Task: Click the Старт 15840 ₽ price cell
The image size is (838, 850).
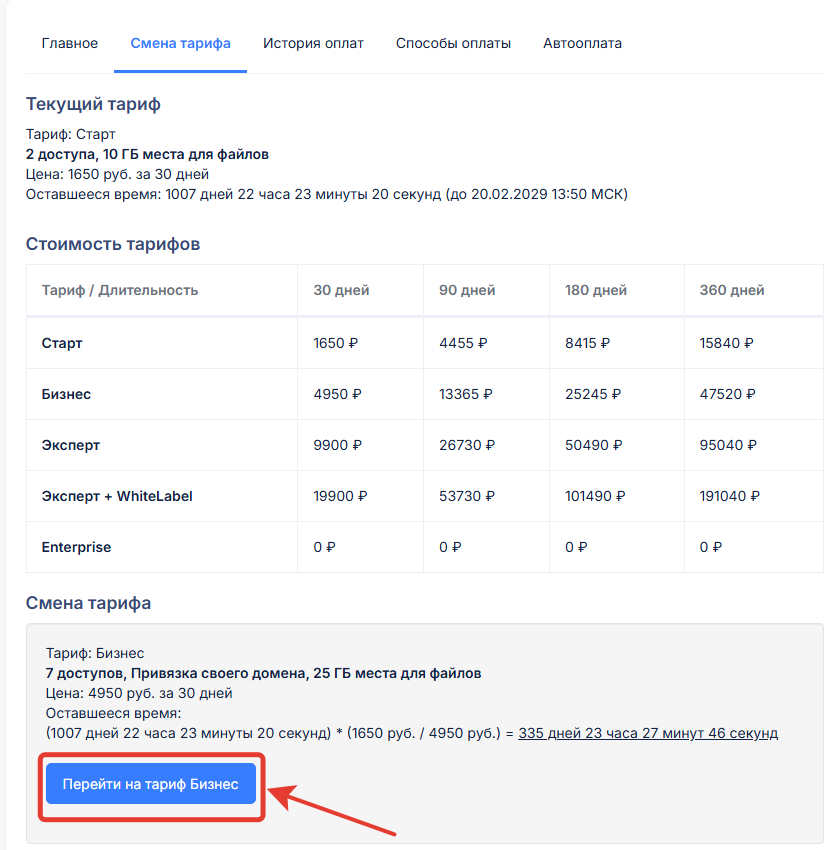Action: 726,343
